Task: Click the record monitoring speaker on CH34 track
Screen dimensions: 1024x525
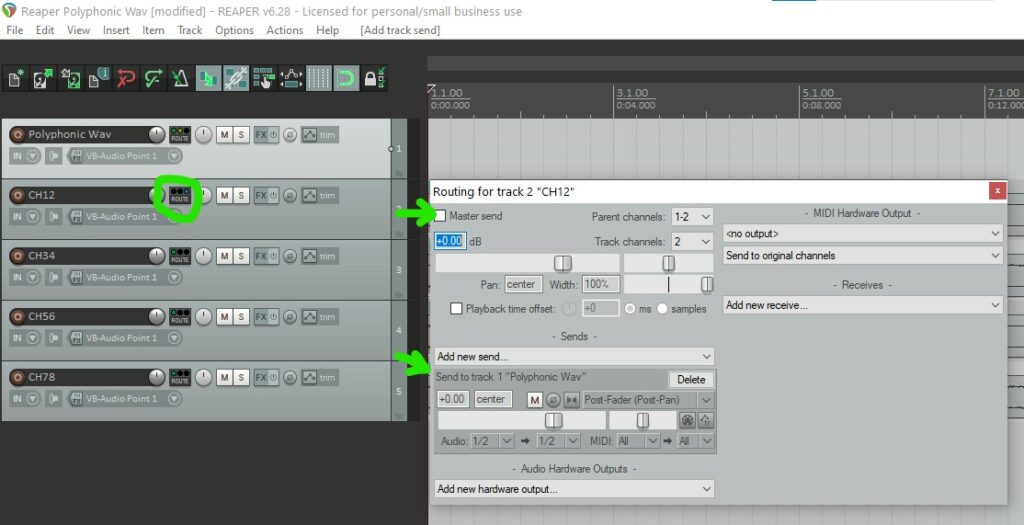Action: [x=54, y=277]
